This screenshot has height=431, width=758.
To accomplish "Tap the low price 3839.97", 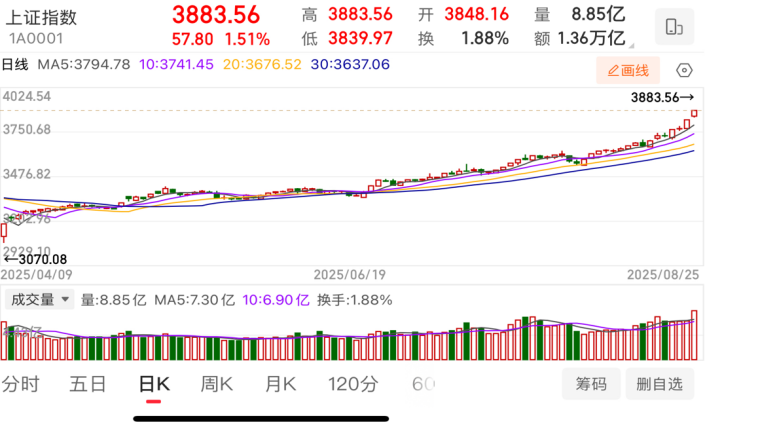I will pos(360,38).
